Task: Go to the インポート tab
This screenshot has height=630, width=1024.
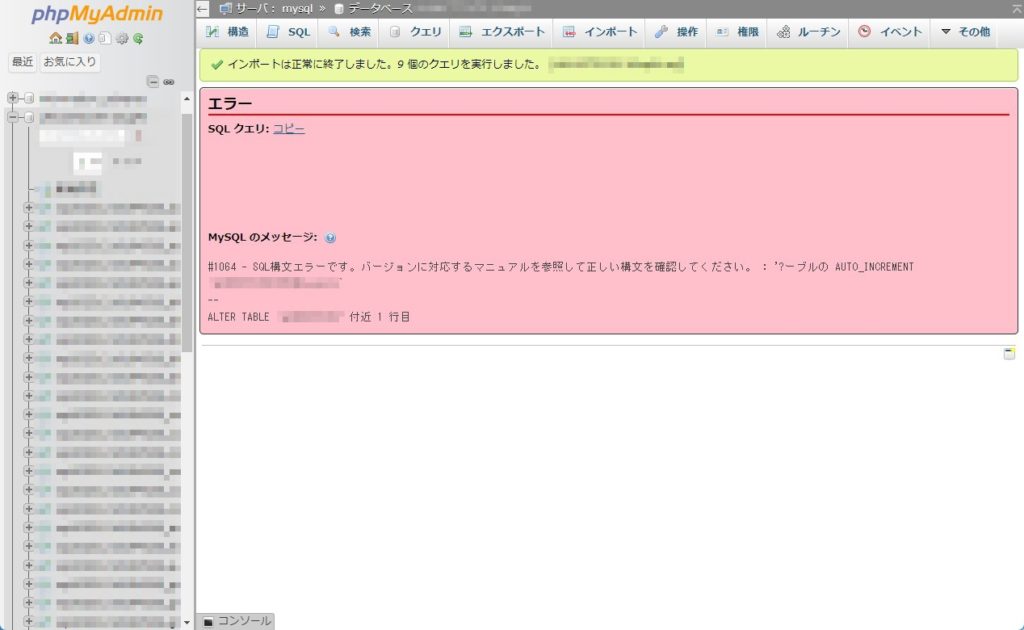Action: tap(599, 32)
